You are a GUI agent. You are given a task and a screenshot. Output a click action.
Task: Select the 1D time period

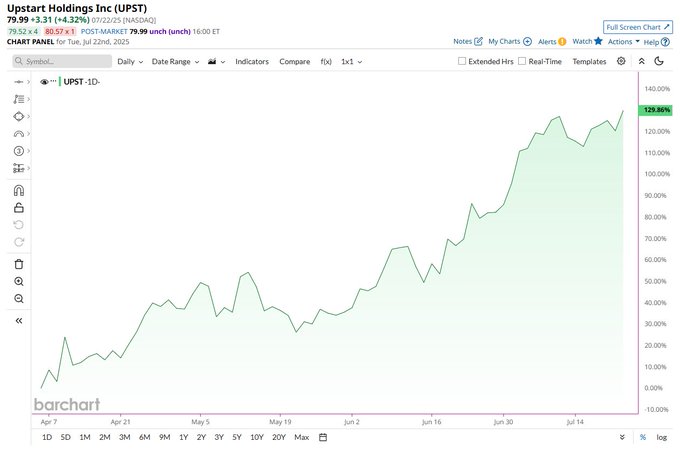[x=47, y=437]
